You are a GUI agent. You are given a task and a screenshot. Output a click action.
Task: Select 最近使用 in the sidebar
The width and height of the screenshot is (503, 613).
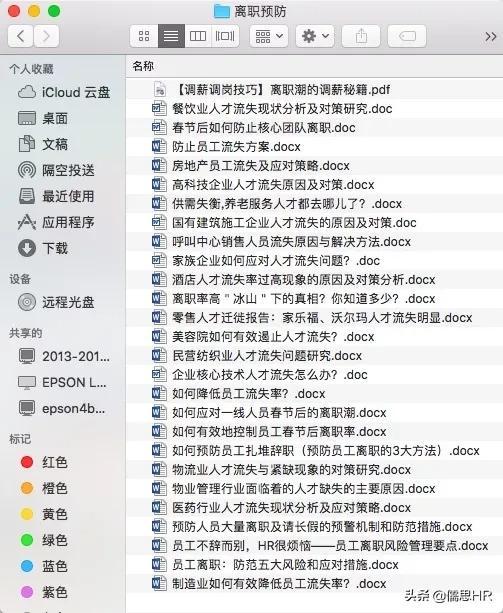(56, 196)
